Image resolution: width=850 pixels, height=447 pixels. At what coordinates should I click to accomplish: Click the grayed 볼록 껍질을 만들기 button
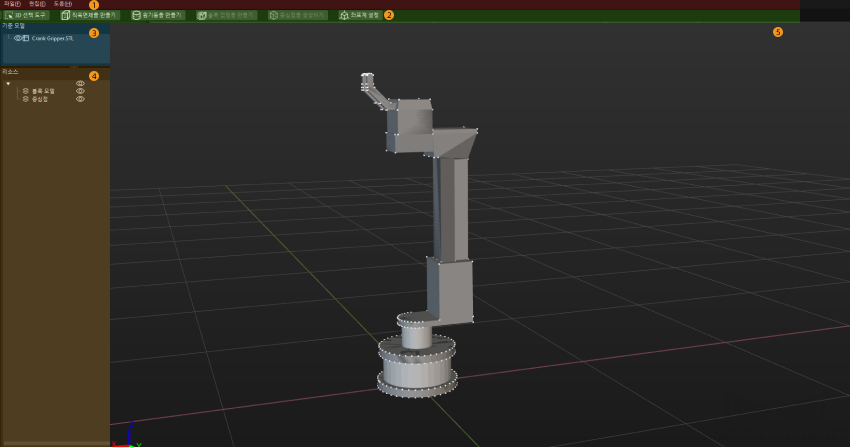(x=227, y=16)
